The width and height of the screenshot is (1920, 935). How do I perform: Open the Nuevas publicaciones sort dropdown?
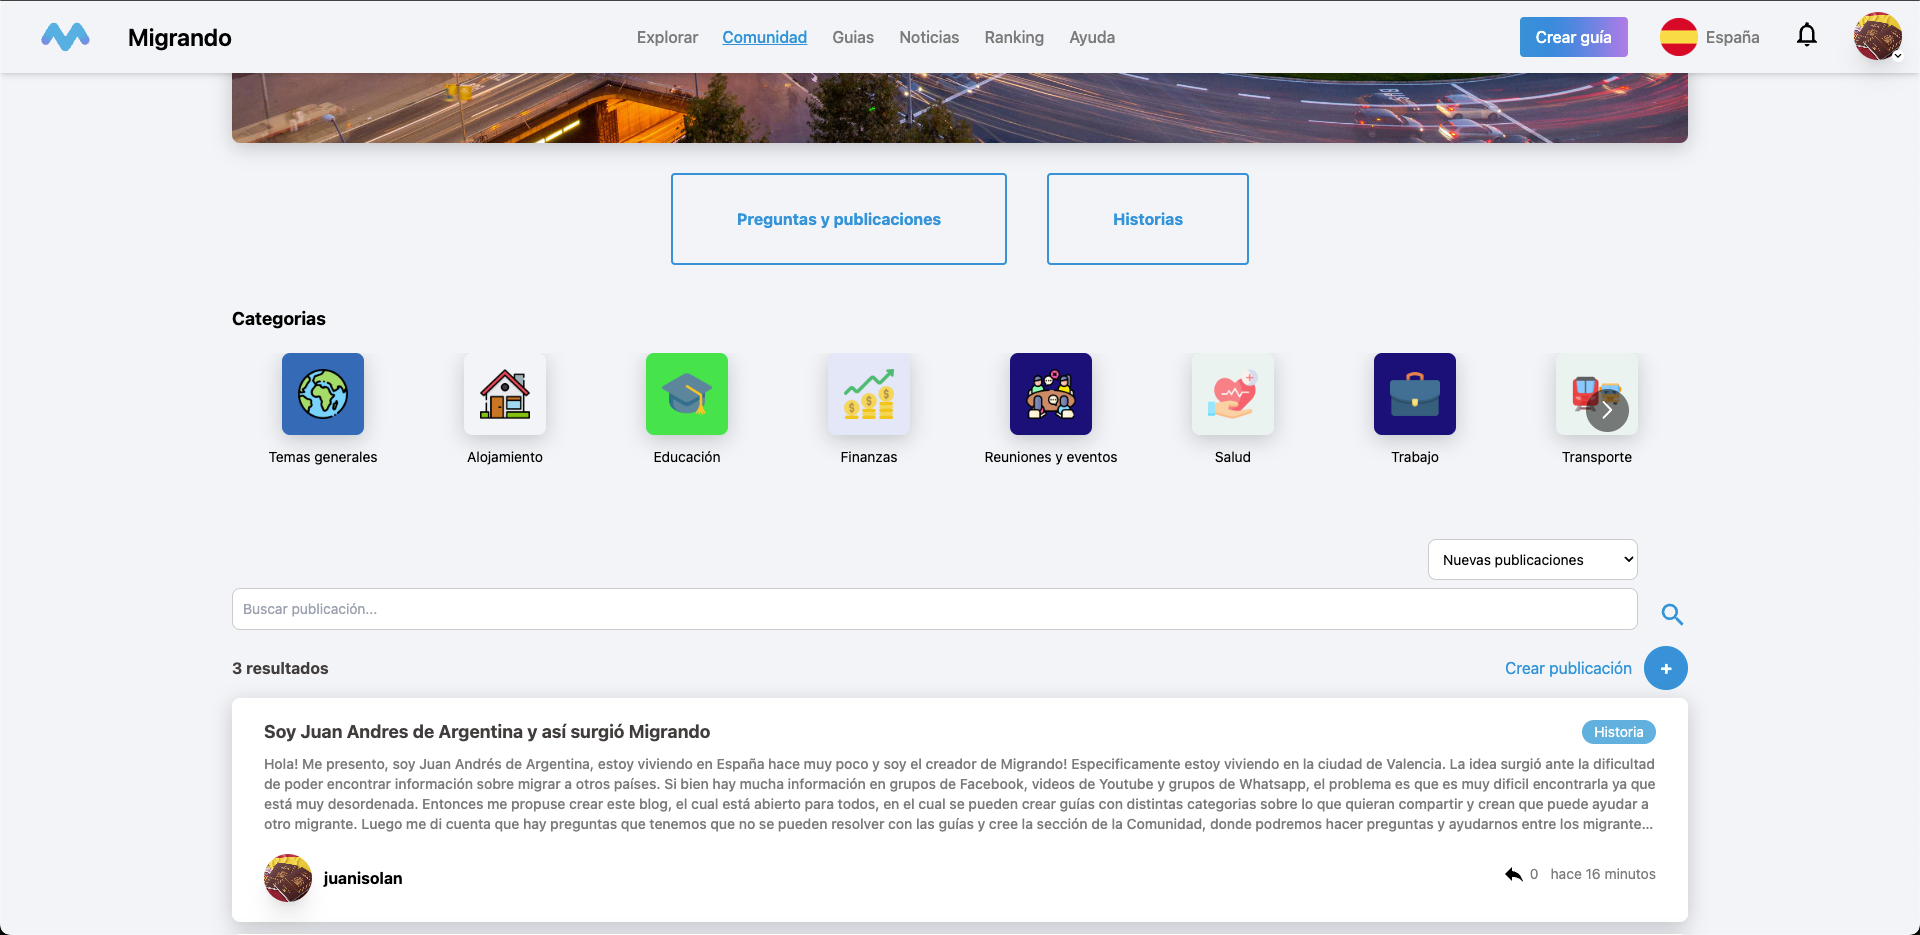pyautogui.click(x=1533, y=560)
